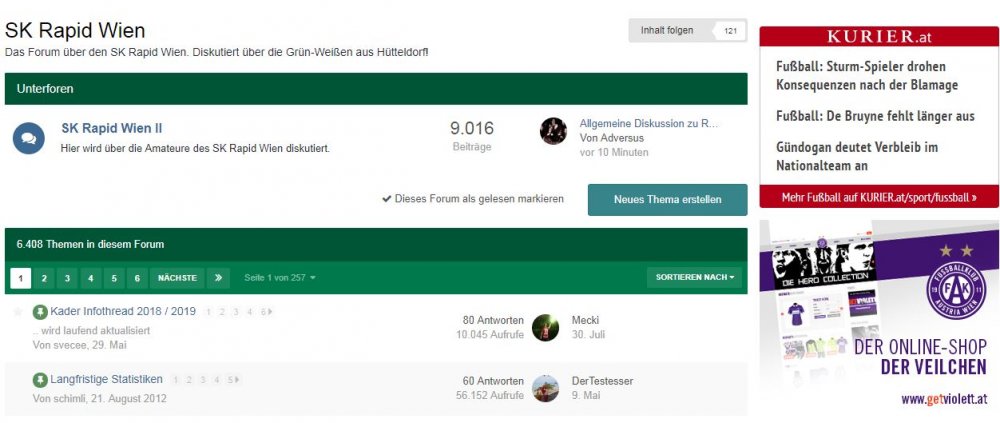Open Sturm-Spieler drohen Konsequenzen headline
This screenshot has height=423, width=1000.
coord(867,75)
